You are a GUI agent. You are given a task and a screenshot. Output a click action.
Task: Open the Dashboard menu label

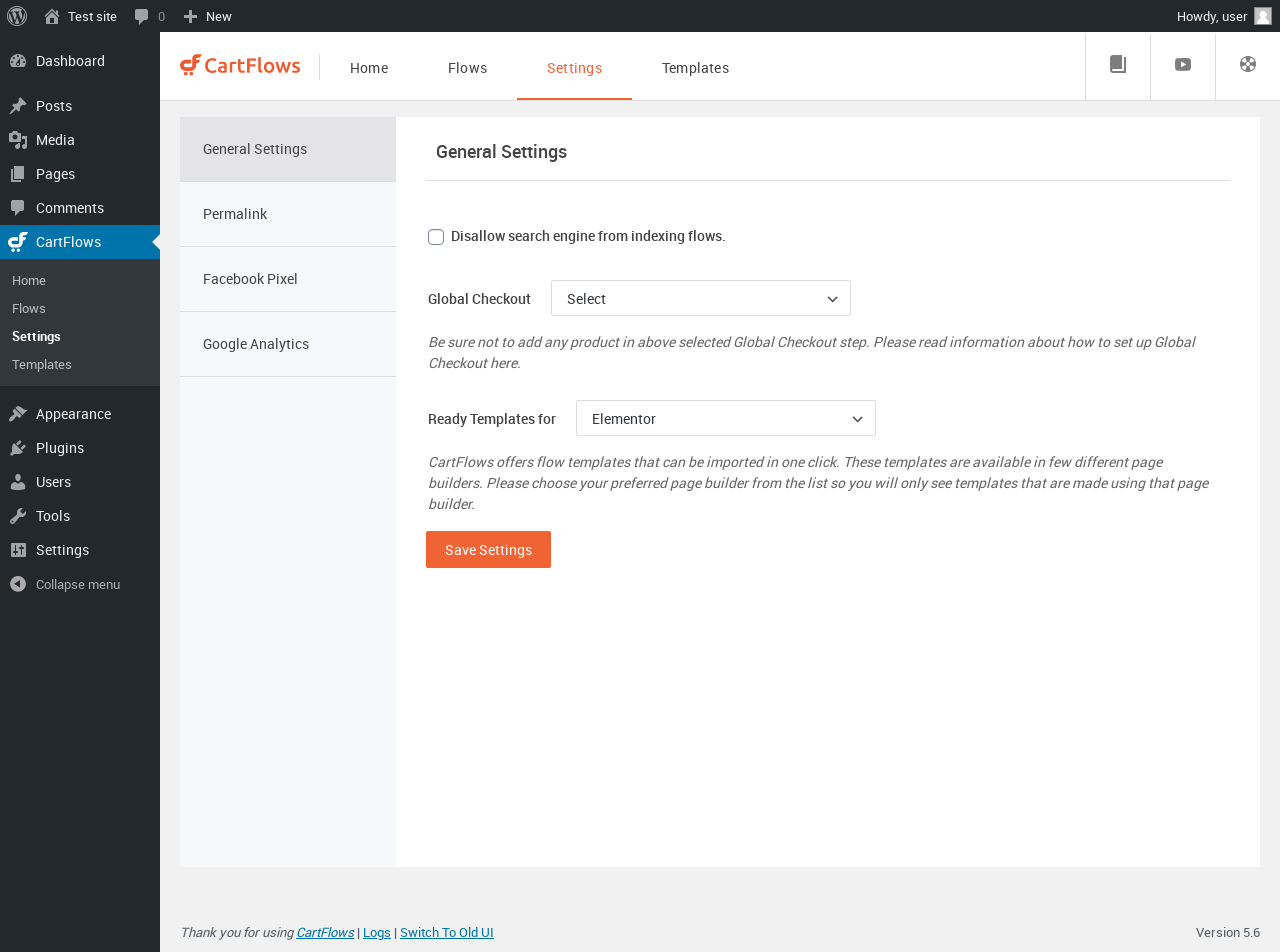point(70,61)
